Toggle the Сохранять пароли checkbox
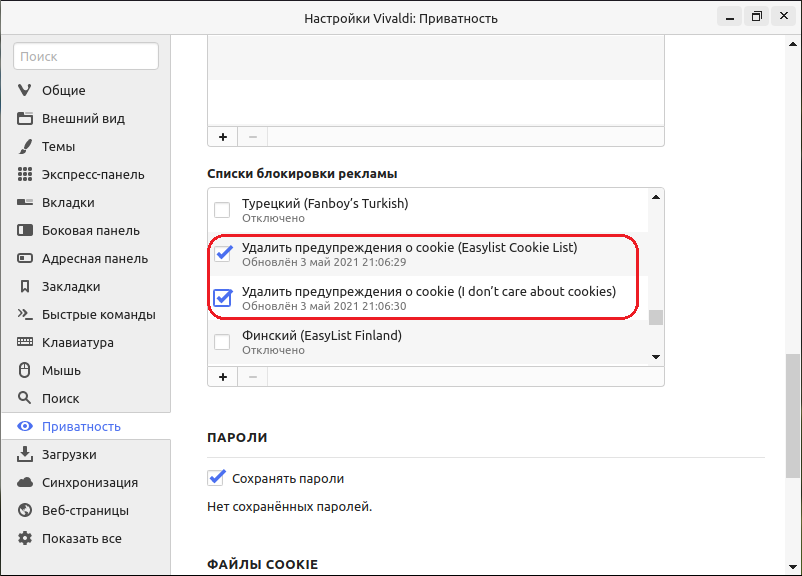 coord(216,477)
